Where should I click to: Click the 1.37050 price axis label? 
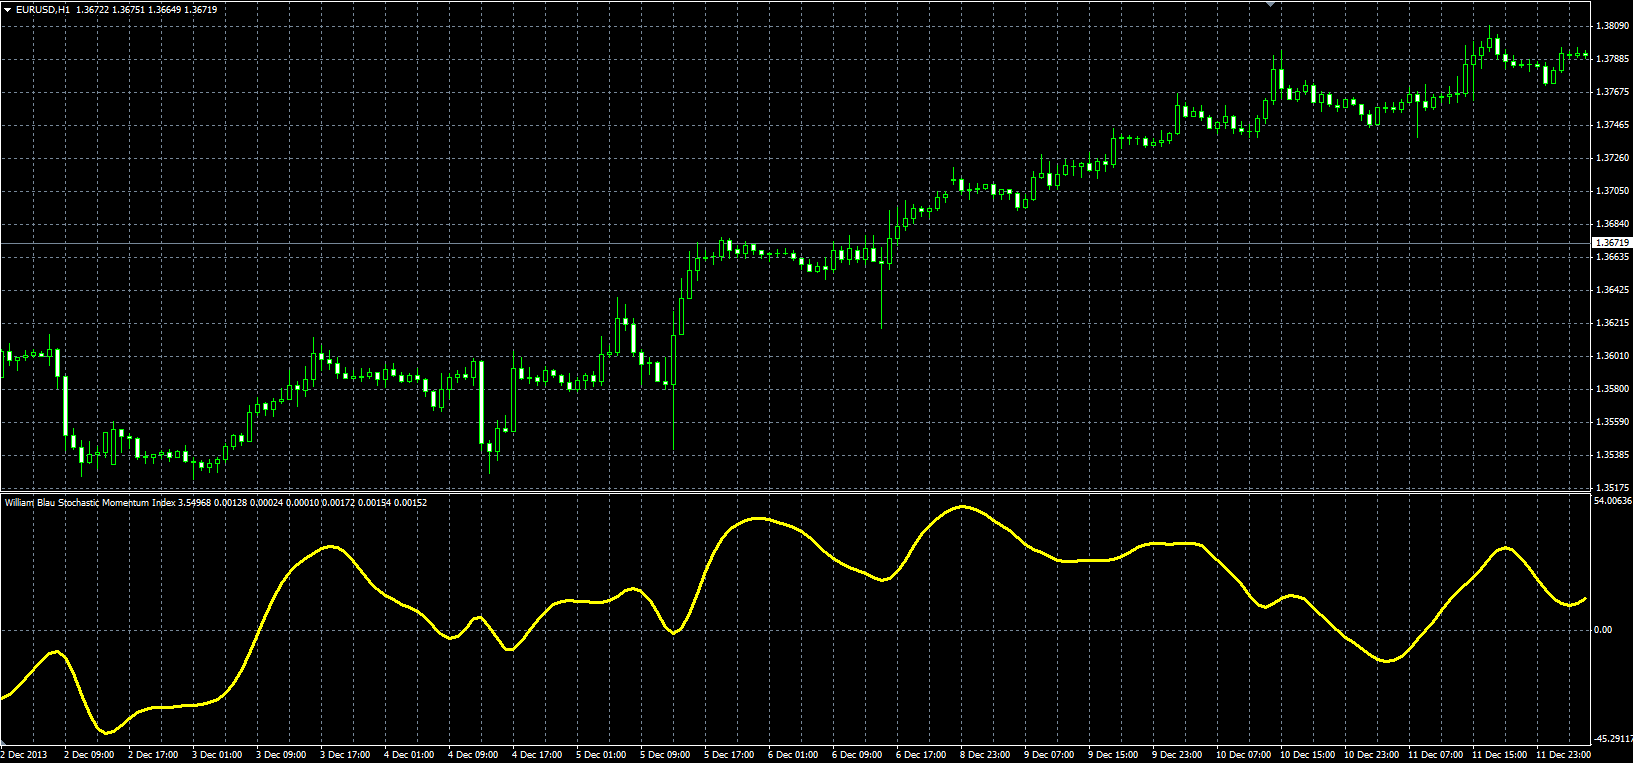[1613, 191]
